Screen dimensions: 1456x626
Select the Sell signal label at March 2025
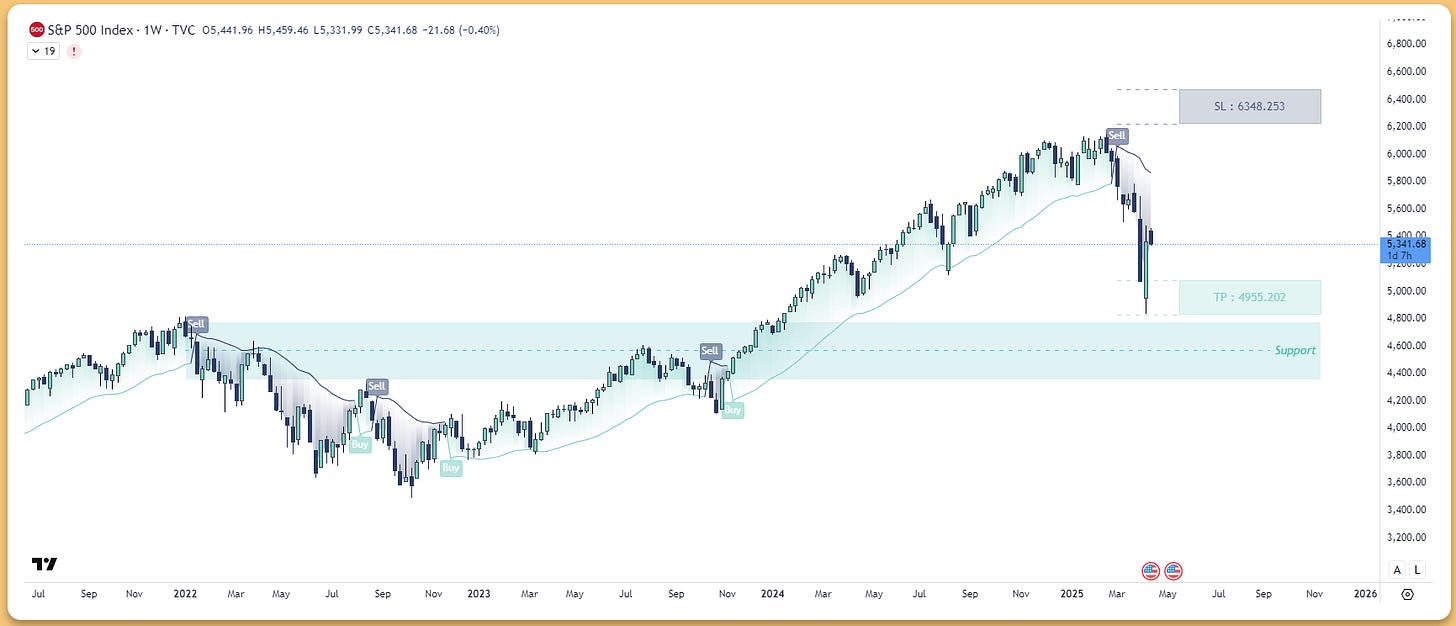(x=1117, y=136)
